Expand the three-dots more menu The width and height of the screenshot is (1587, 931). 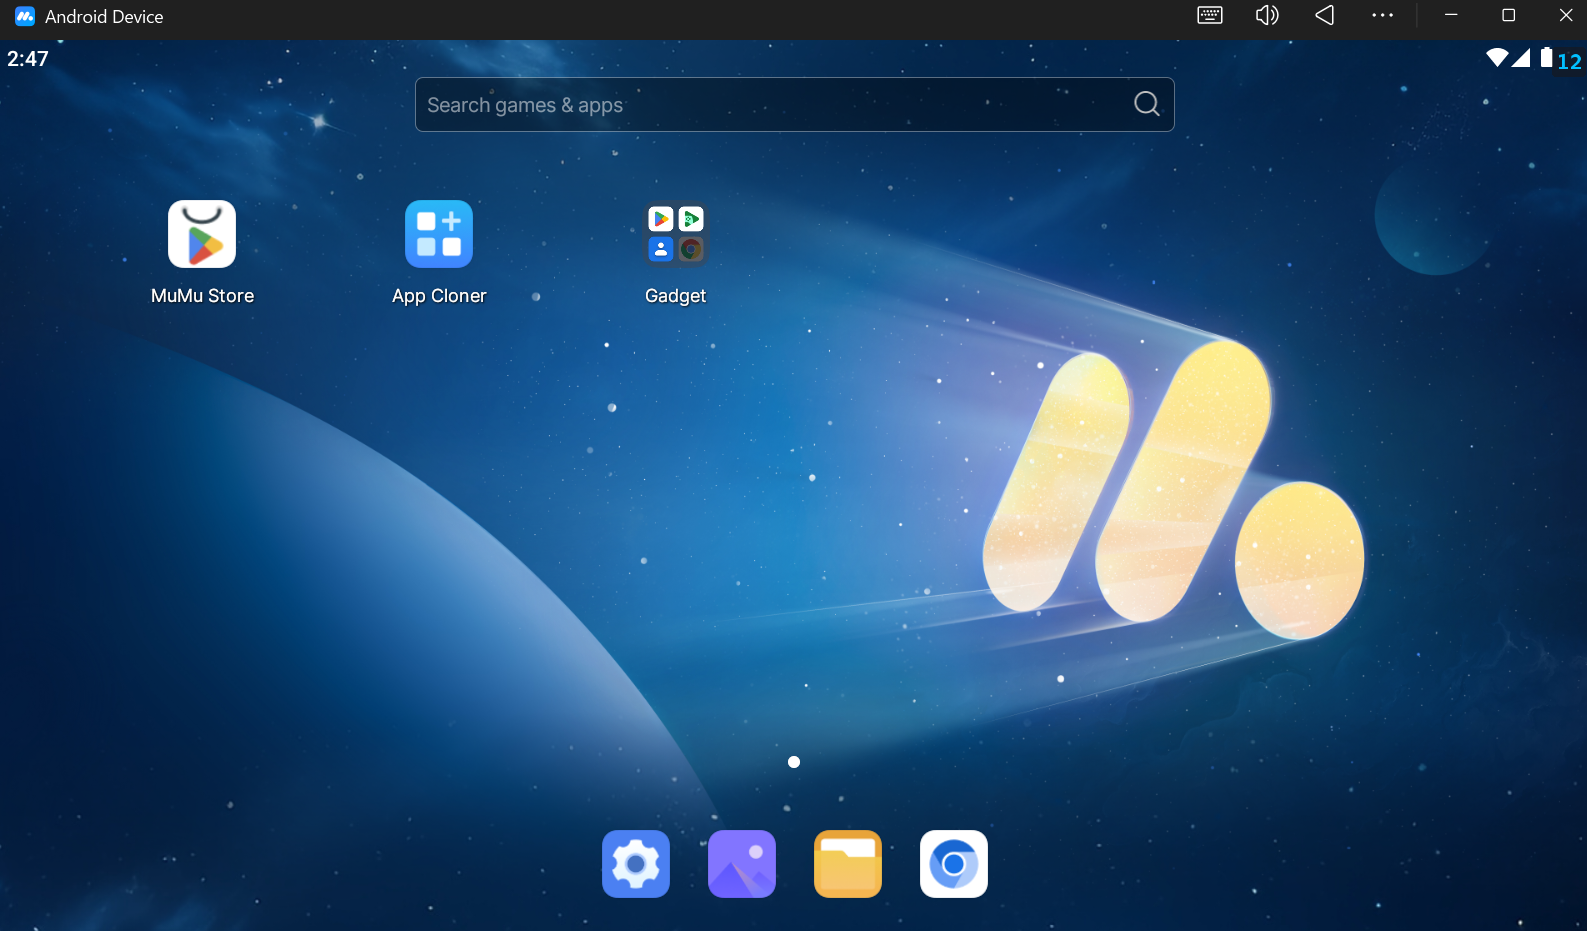point(1382,15)
